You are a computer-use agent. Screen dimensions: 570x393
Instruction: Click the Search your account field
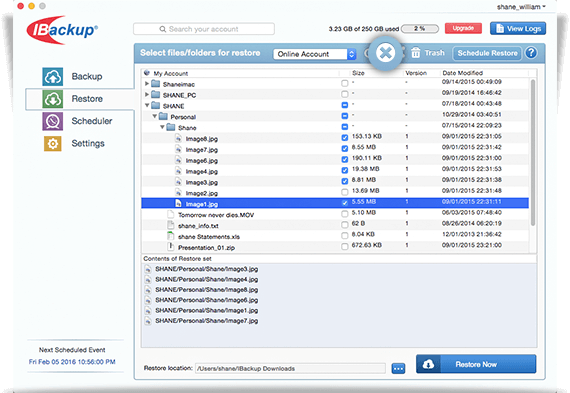coord(204,29)
